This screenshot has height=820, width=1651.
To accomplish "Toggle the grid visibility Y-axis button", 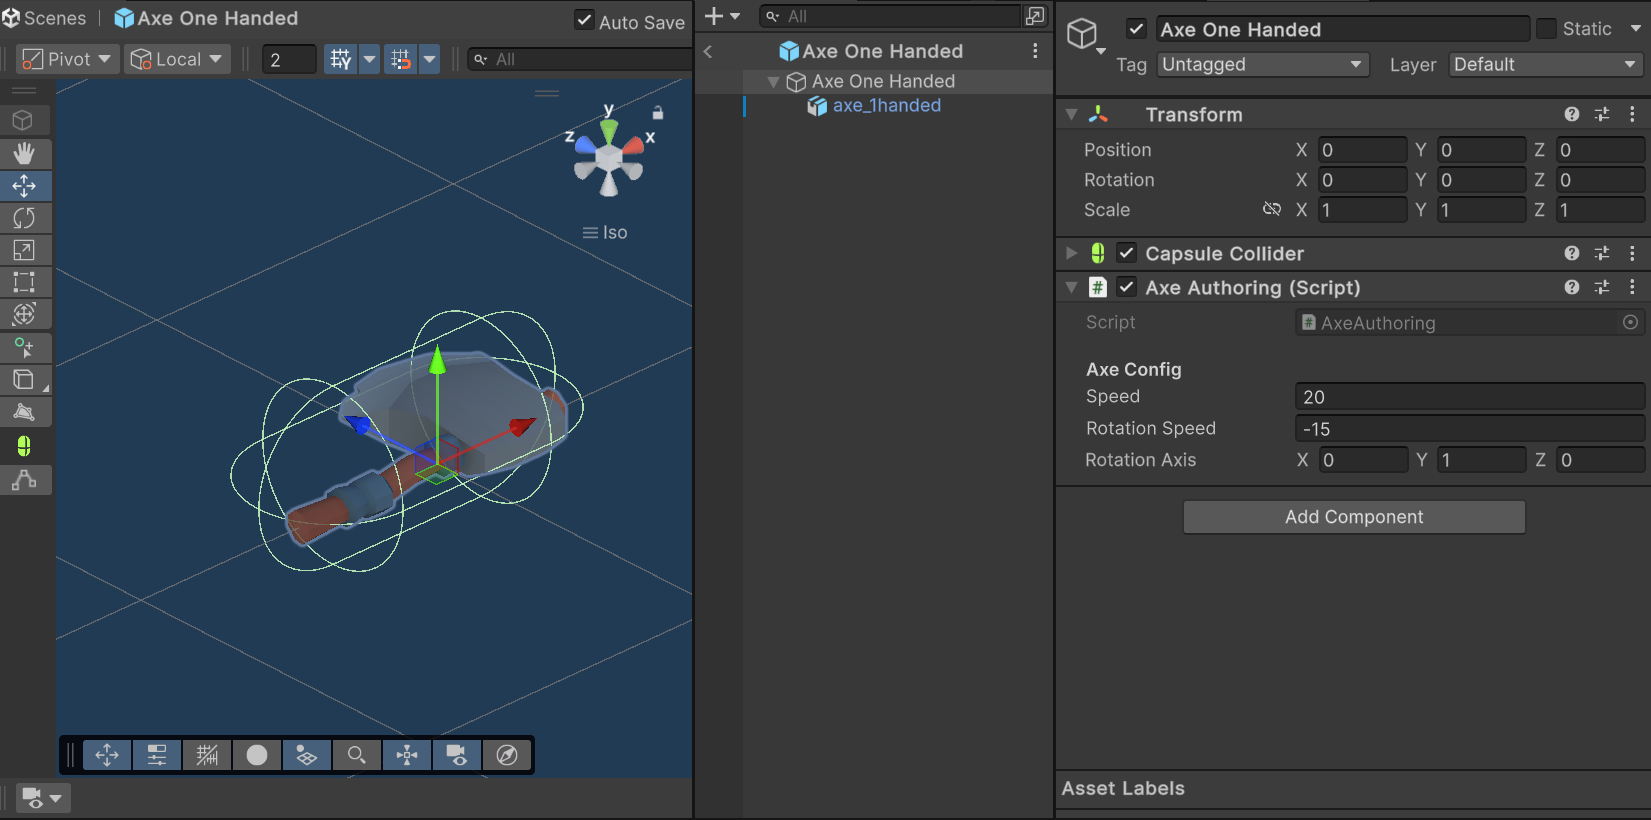I will click(340, 59).
